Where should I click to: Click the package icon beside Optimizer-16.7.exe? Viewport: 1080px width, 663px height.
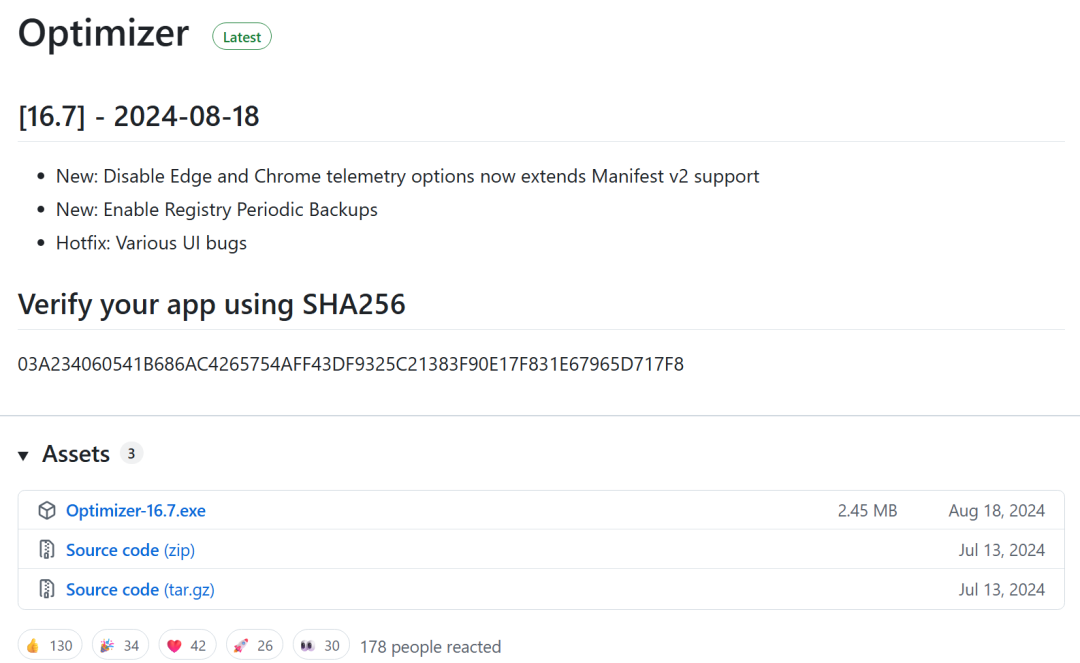pyautogui.click(x=46, y=511)
